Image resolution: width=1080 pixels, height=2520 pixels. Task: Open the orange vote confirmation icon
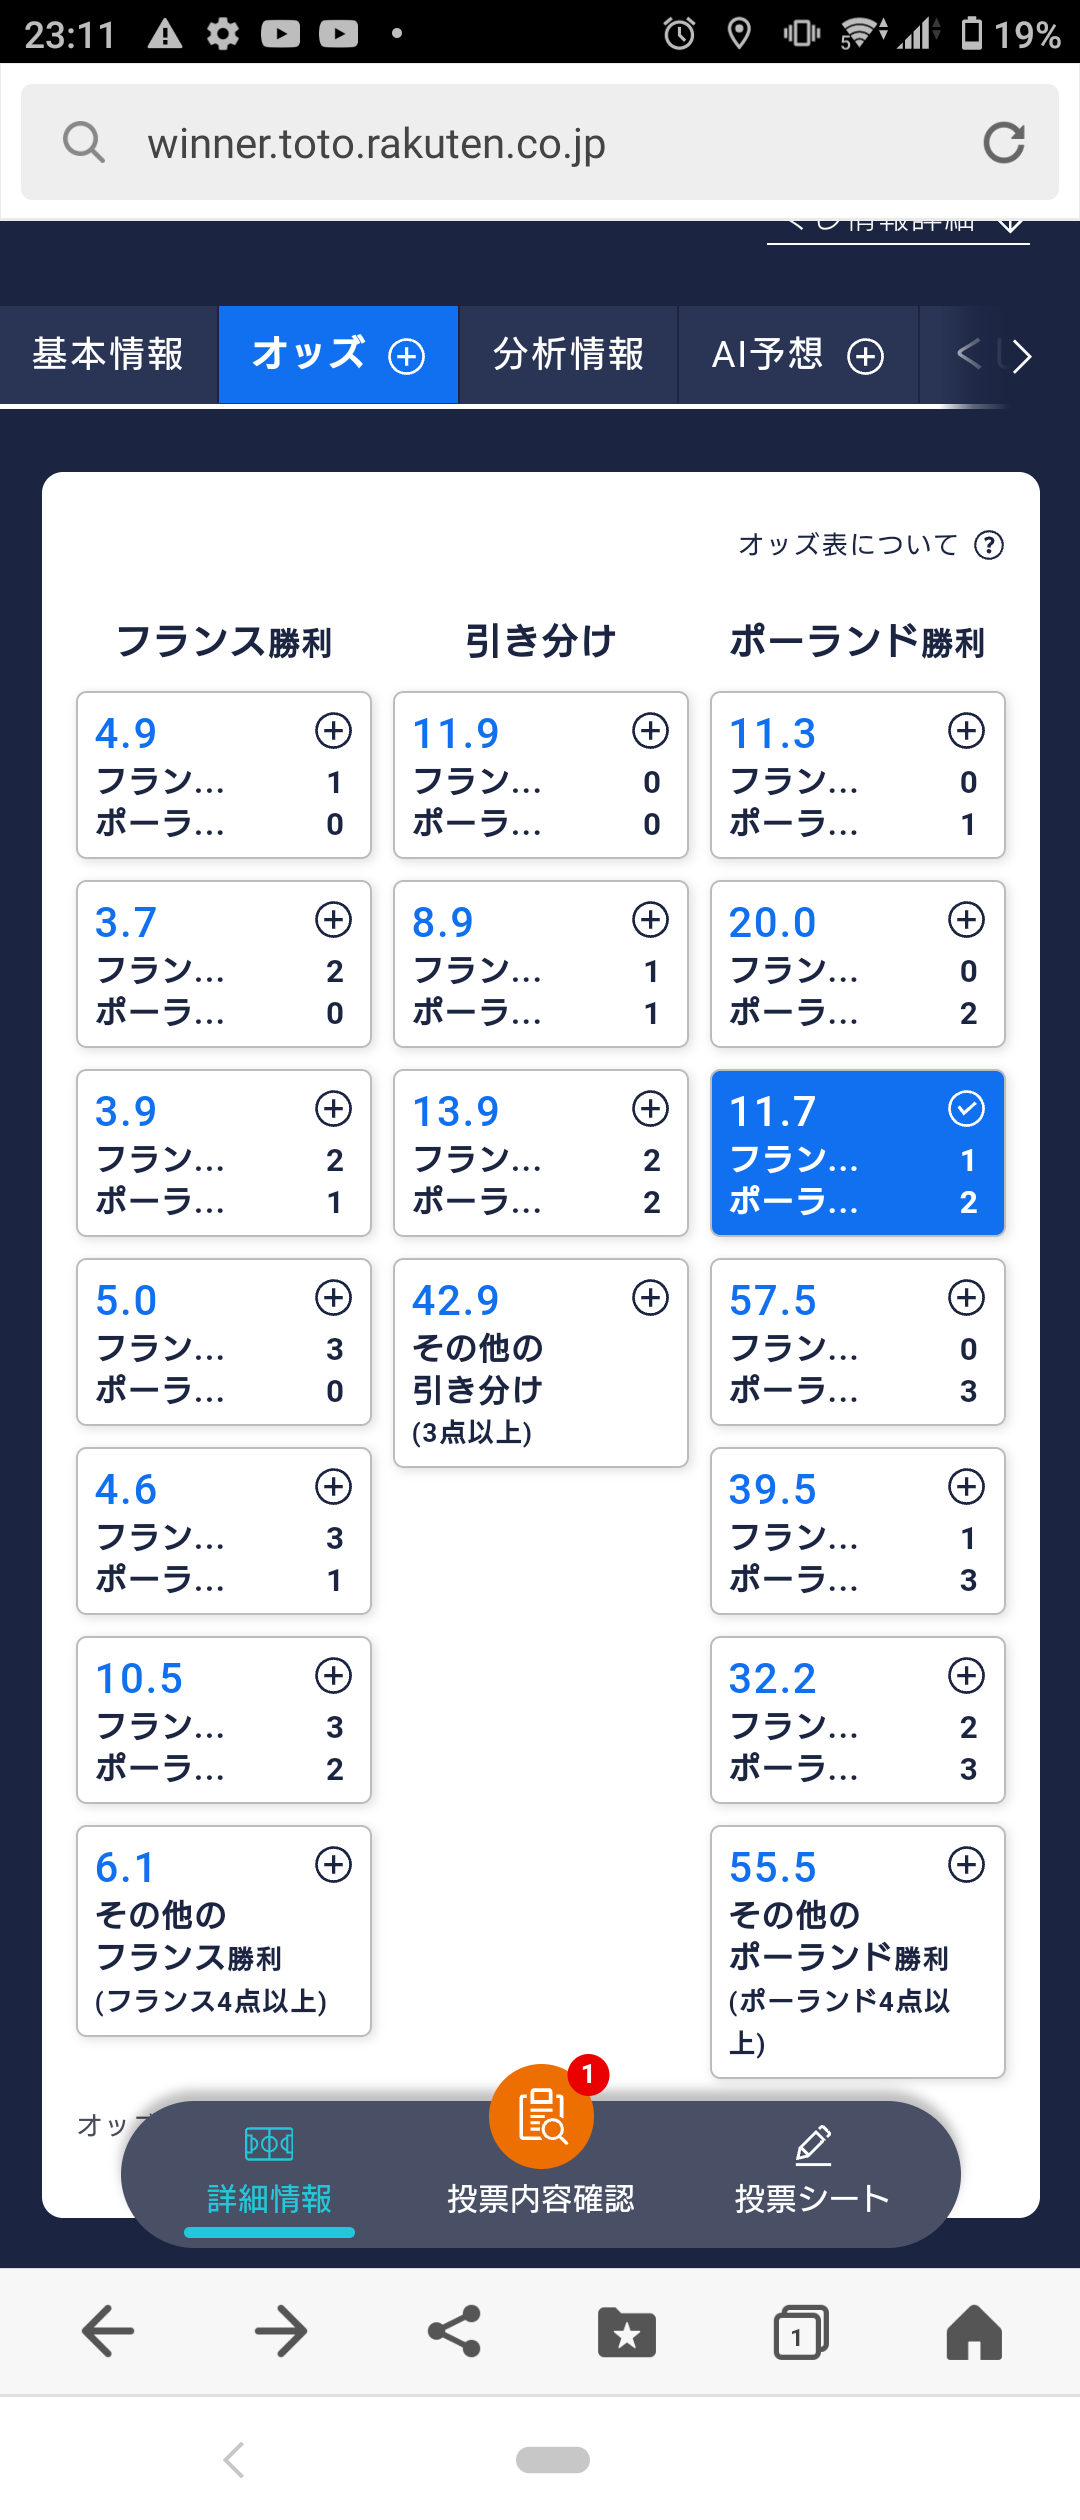541,2116
